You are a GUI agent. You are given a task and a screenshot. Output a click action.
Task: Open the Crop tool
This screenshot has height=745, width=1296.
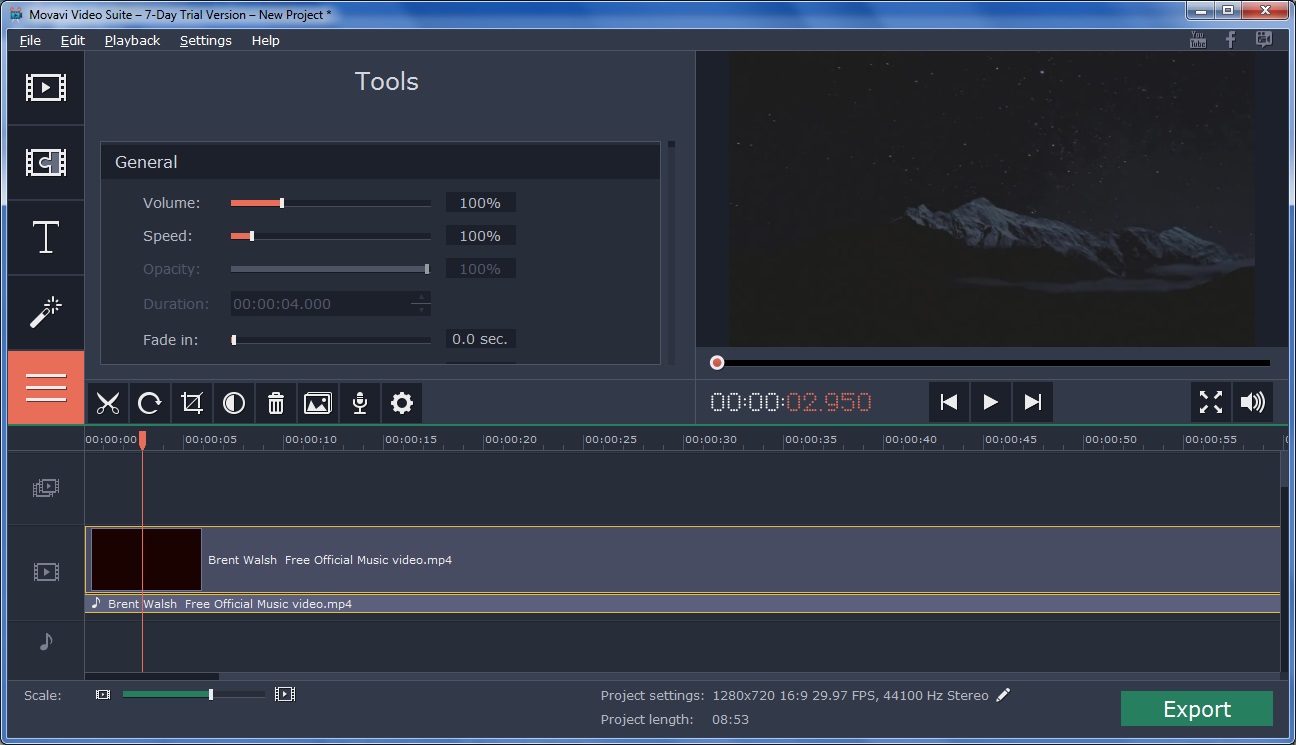coord(192,403)
